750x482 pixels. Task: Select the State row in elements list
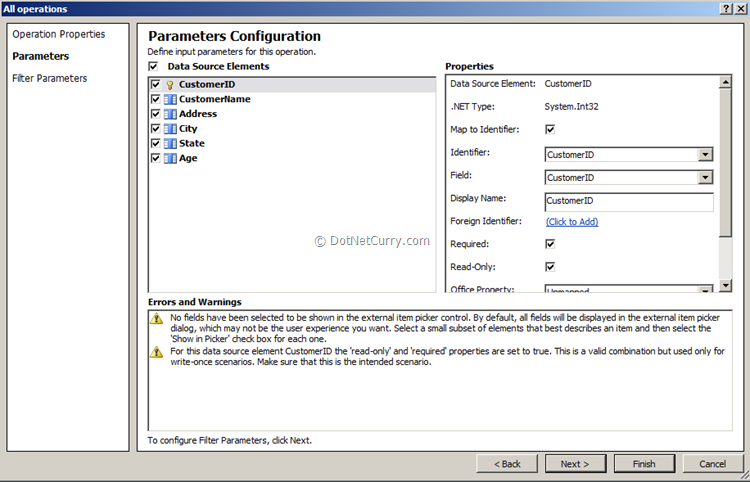coord(292,143)
